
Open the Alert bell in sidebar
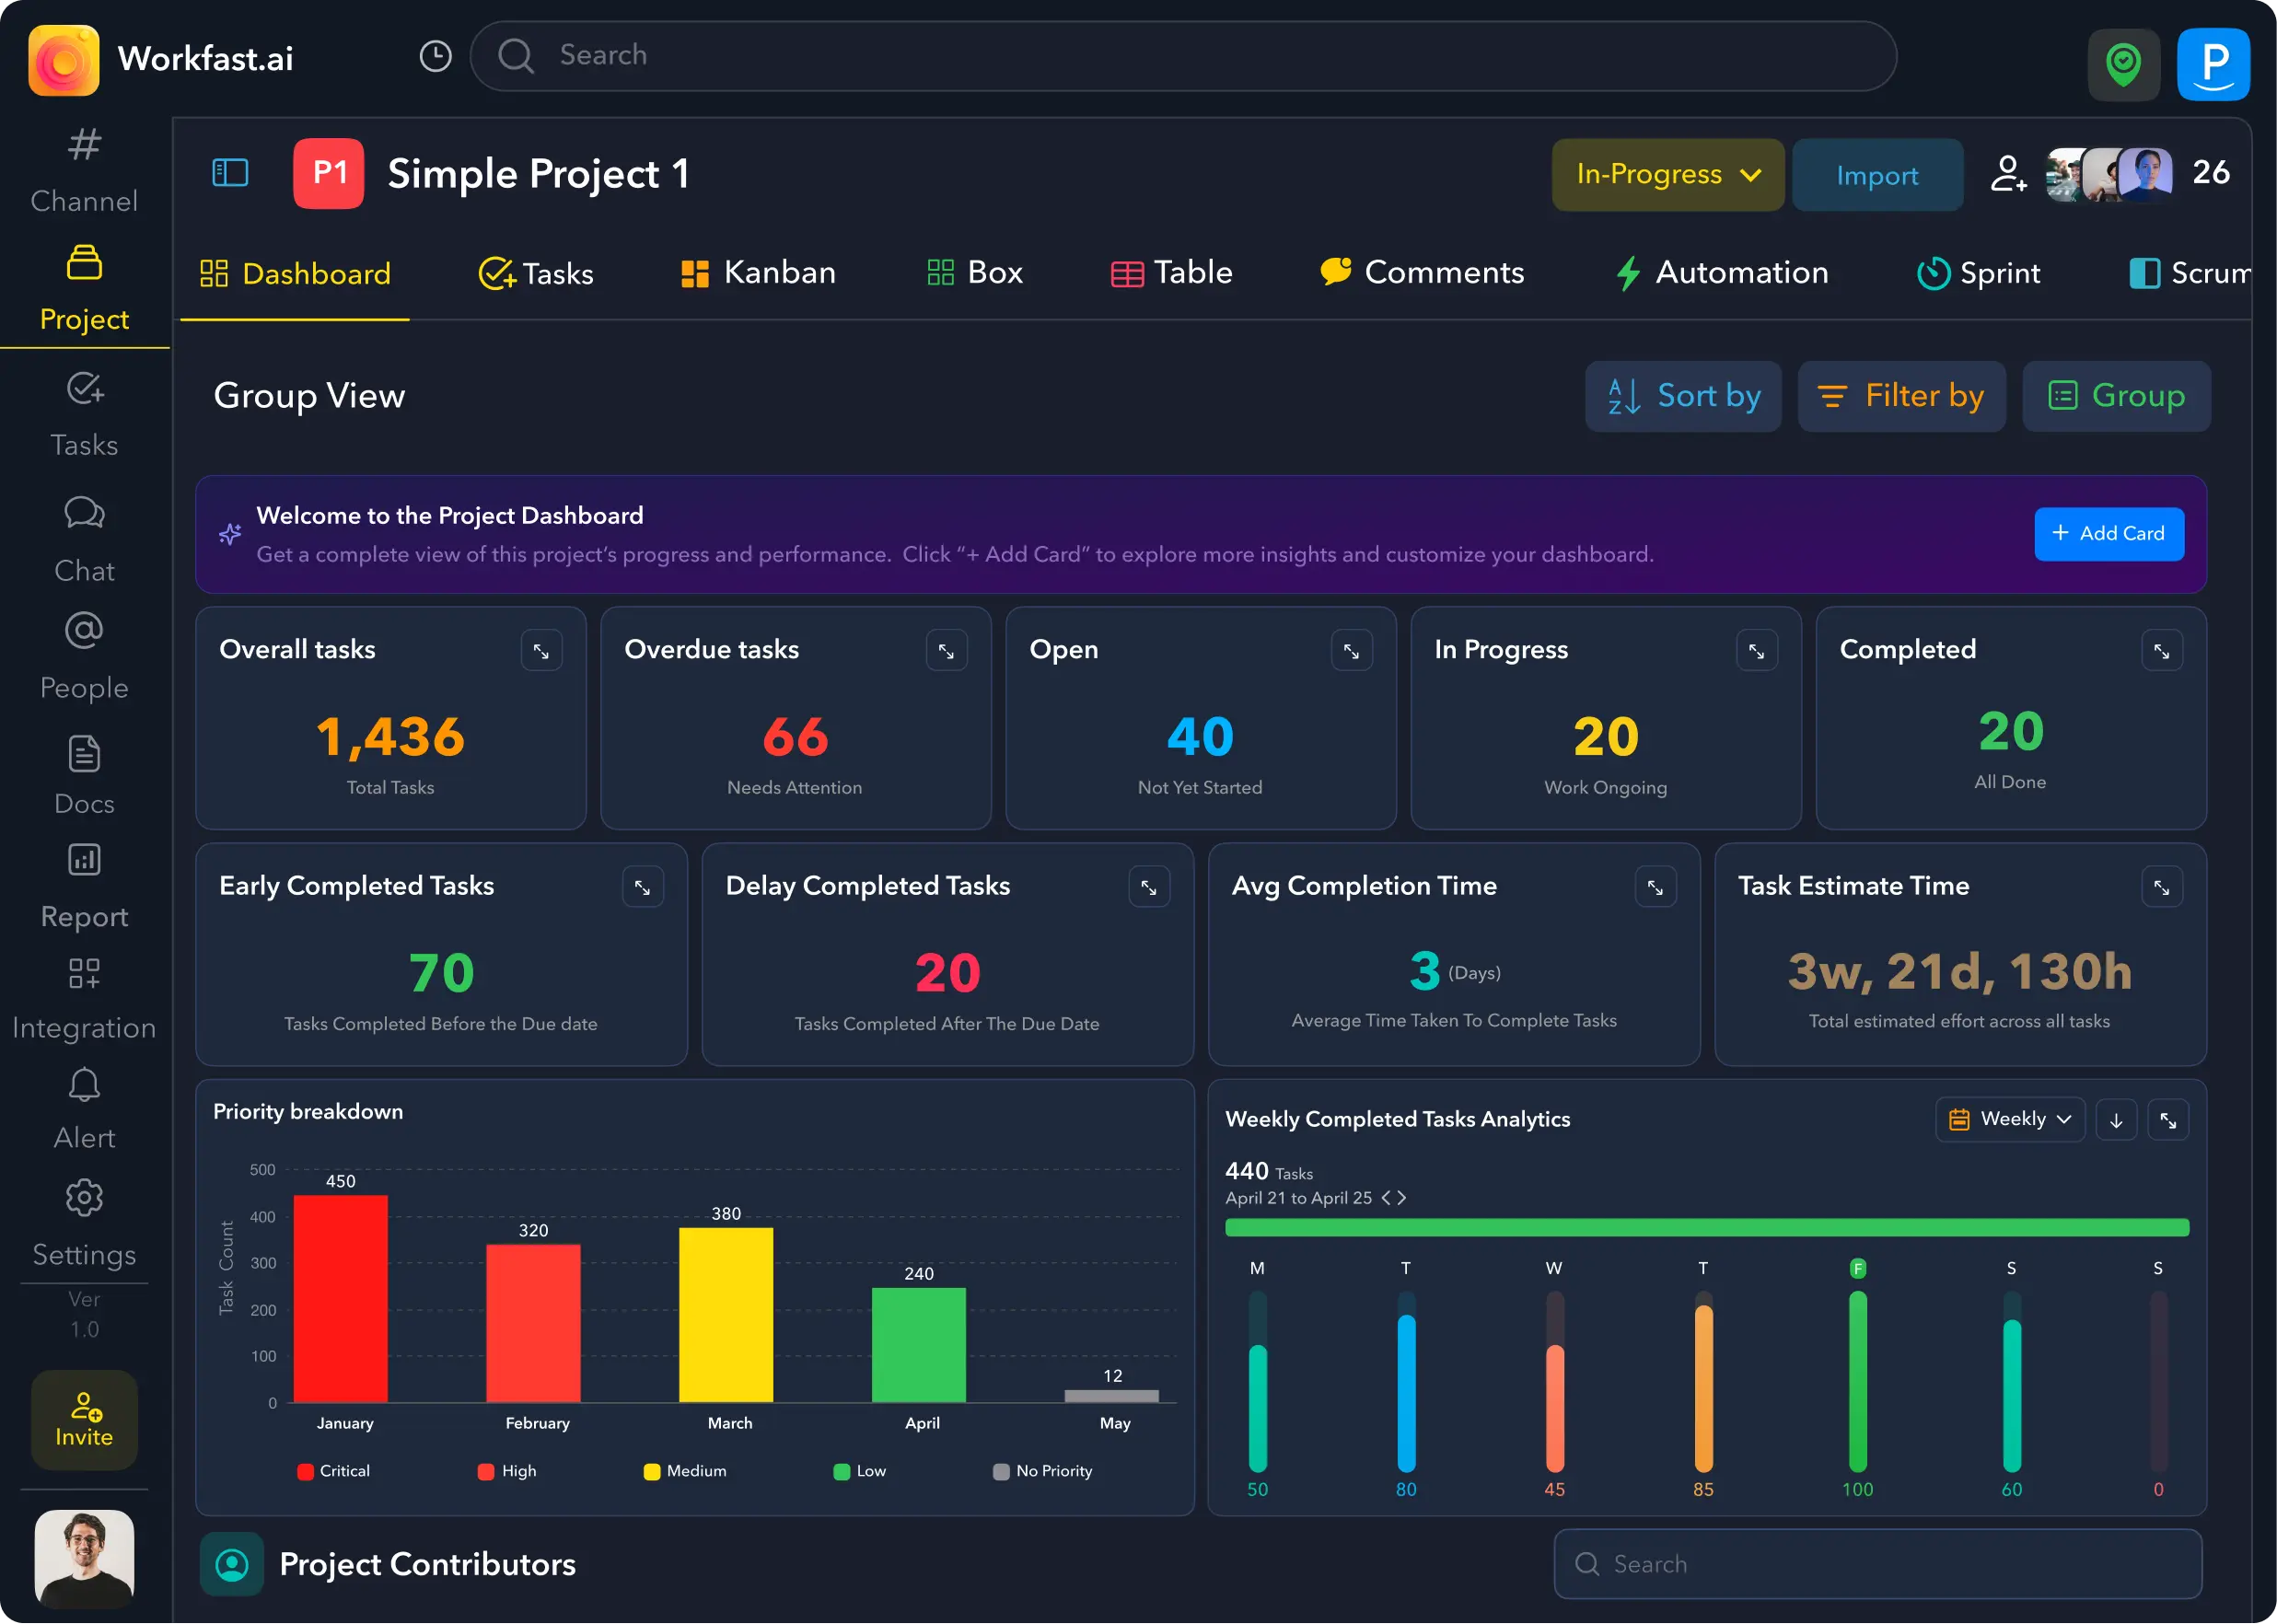tap(84, 1110)
